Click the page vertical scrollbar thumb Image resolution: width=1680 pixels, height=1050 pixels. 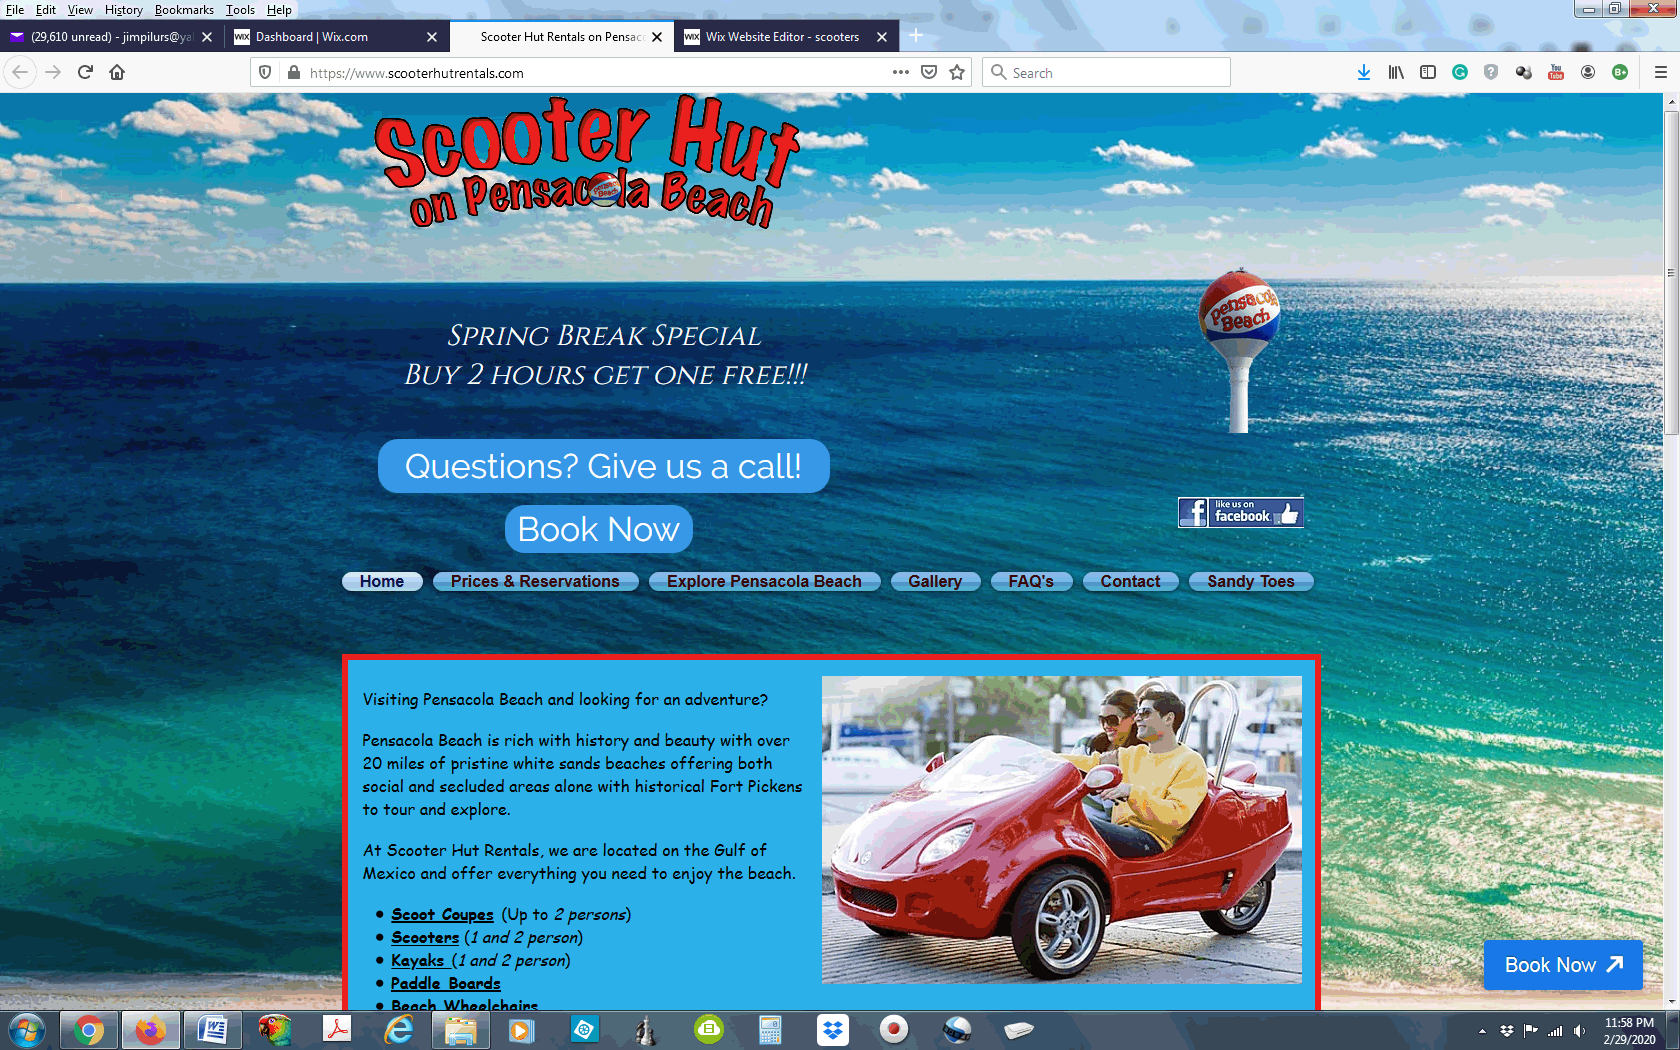pos(1670,272)
